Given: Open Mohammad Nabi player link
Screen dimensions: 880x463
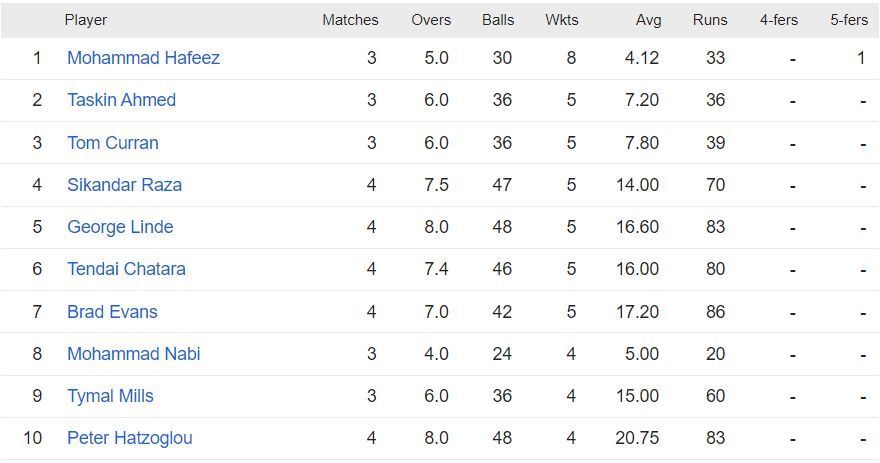Looking at the screenshot, I should point(133,354).
